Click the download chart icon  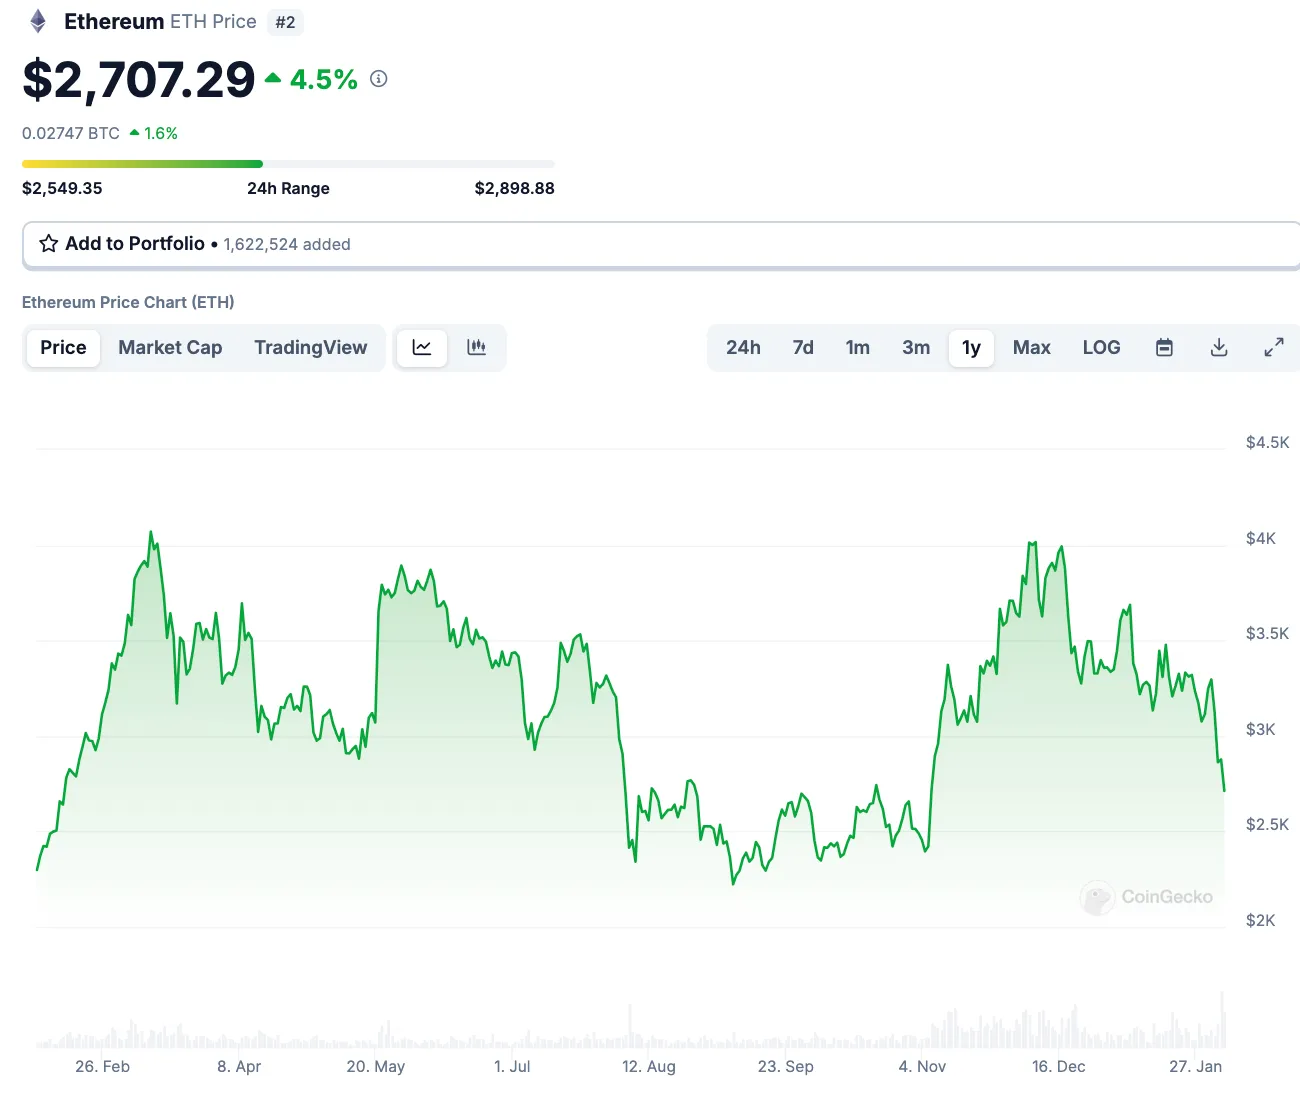point(1219,347)
